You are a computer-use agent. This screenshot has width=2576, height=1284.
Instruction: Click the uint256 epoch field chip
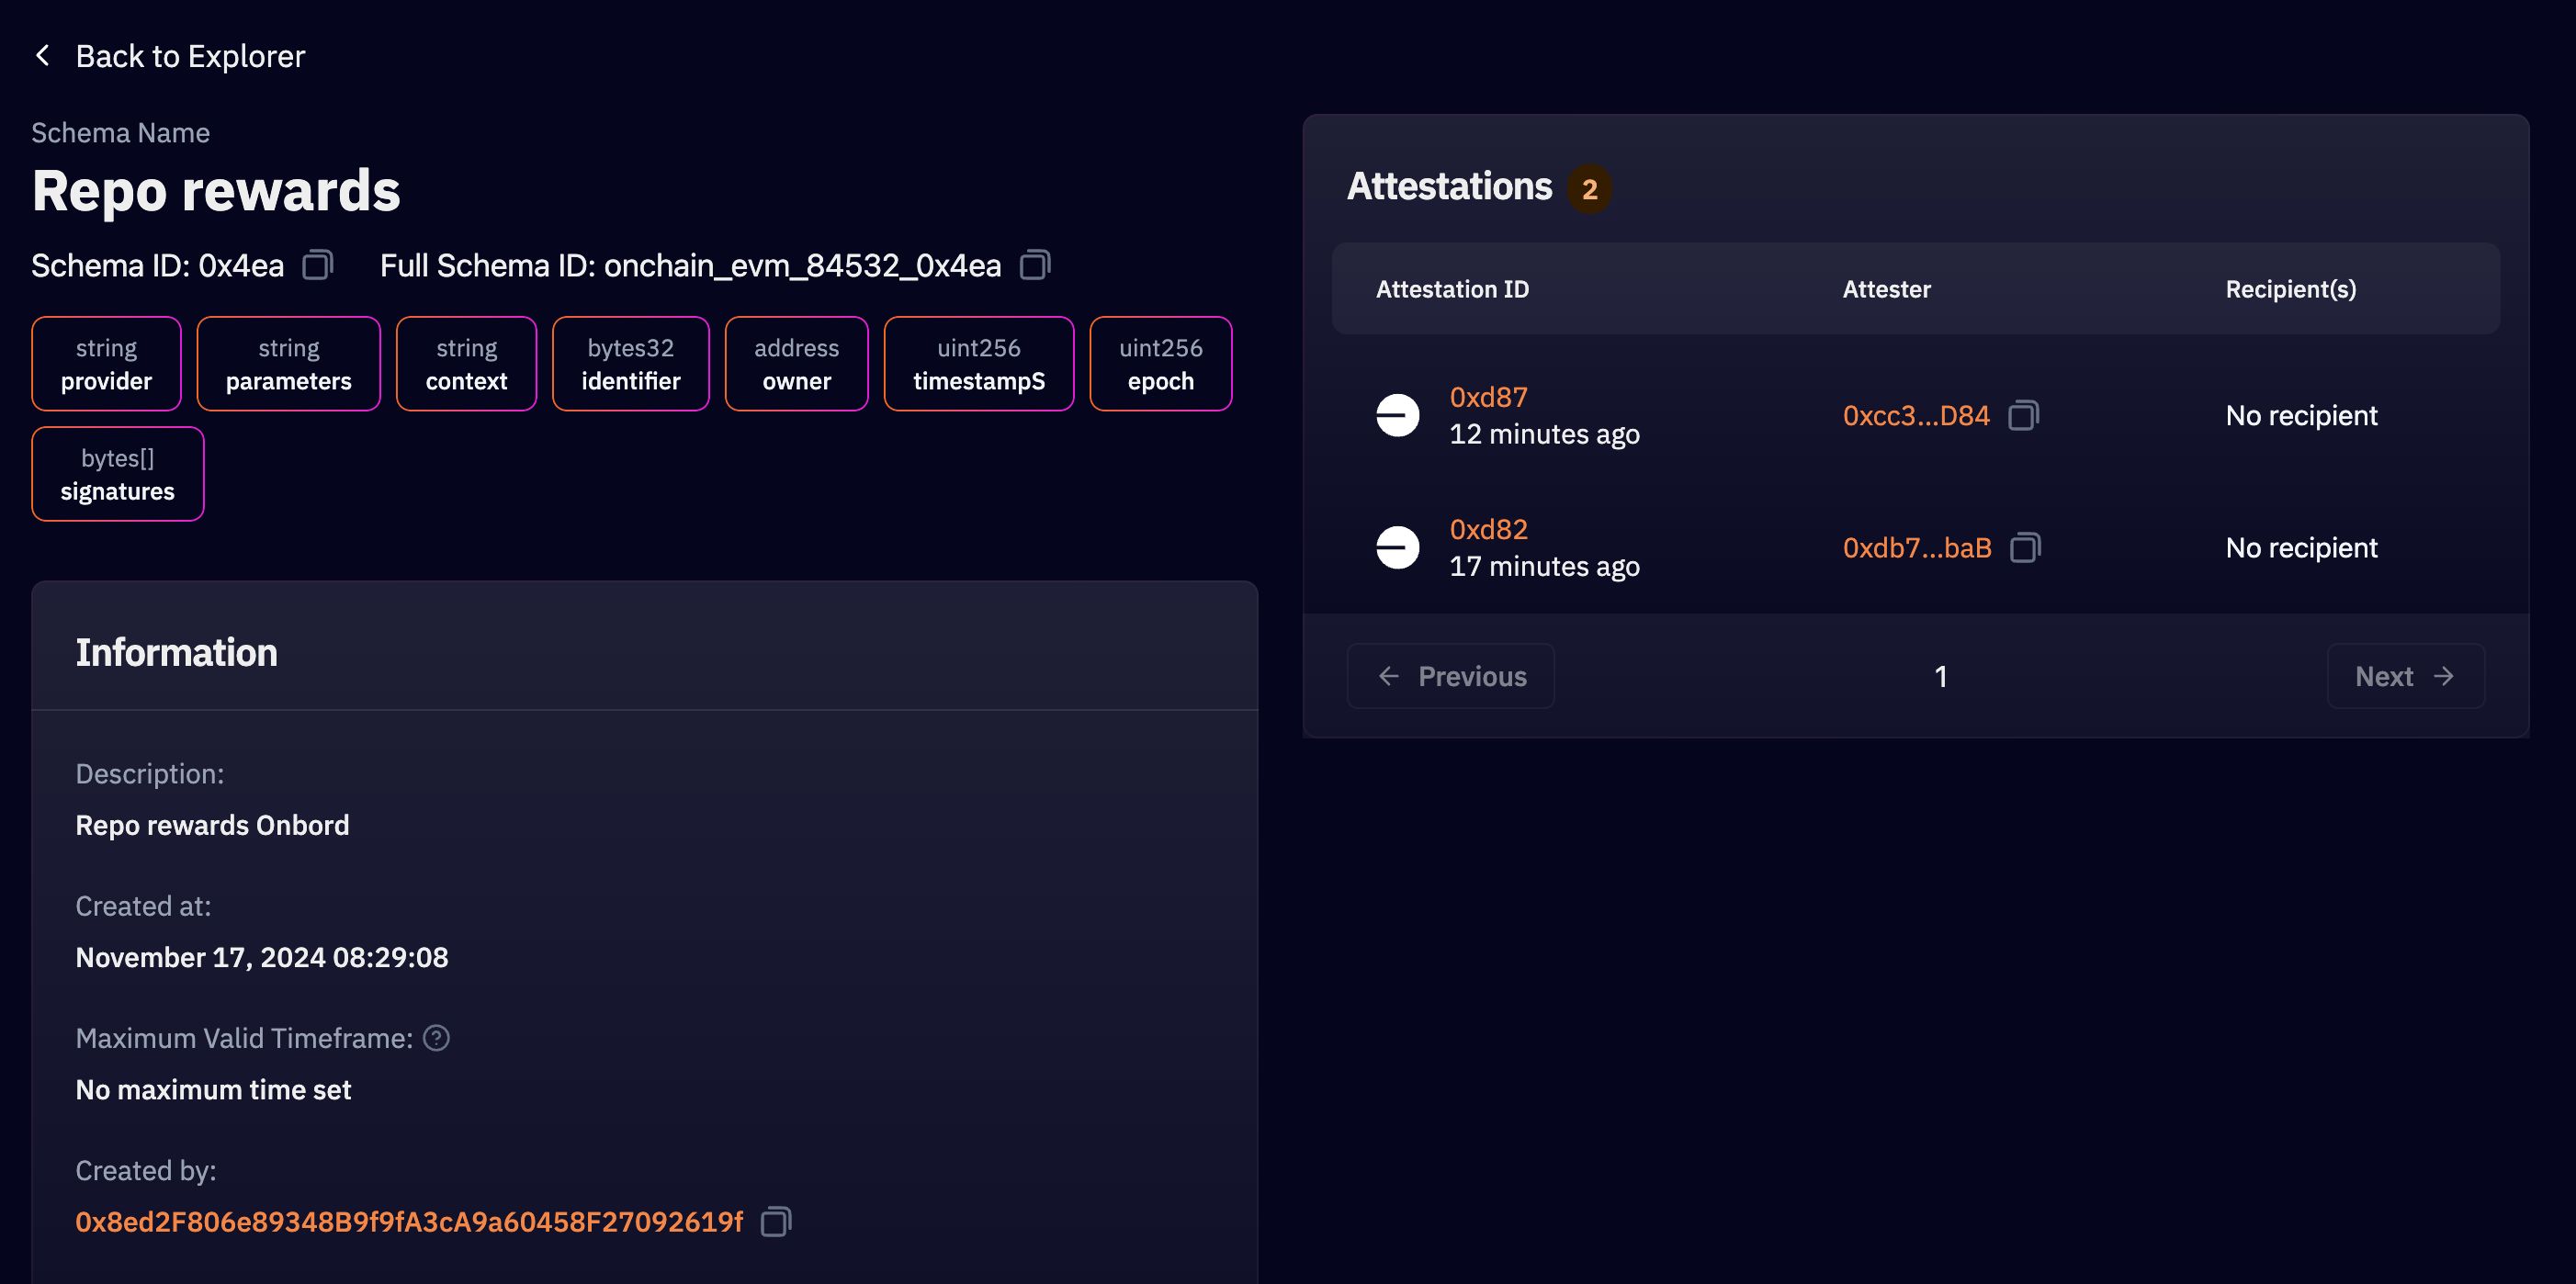point(1160,364)
